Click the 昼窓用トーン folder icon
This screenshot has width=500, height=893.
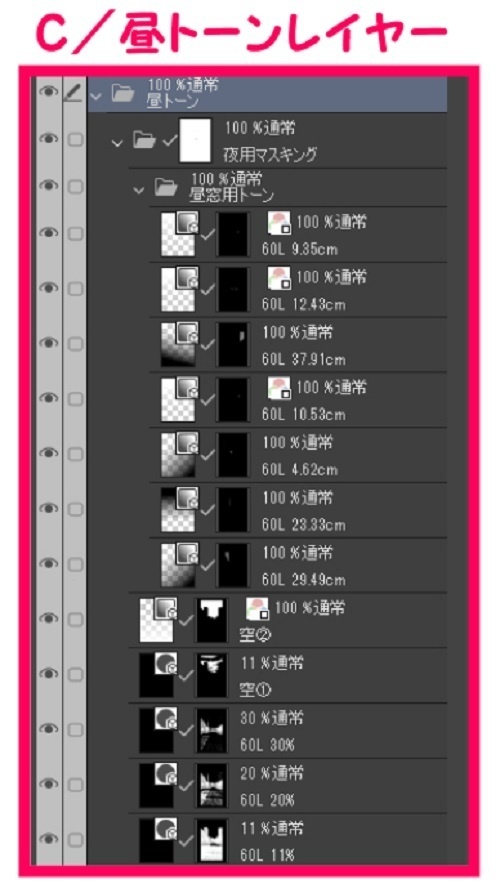pos(166,187)
